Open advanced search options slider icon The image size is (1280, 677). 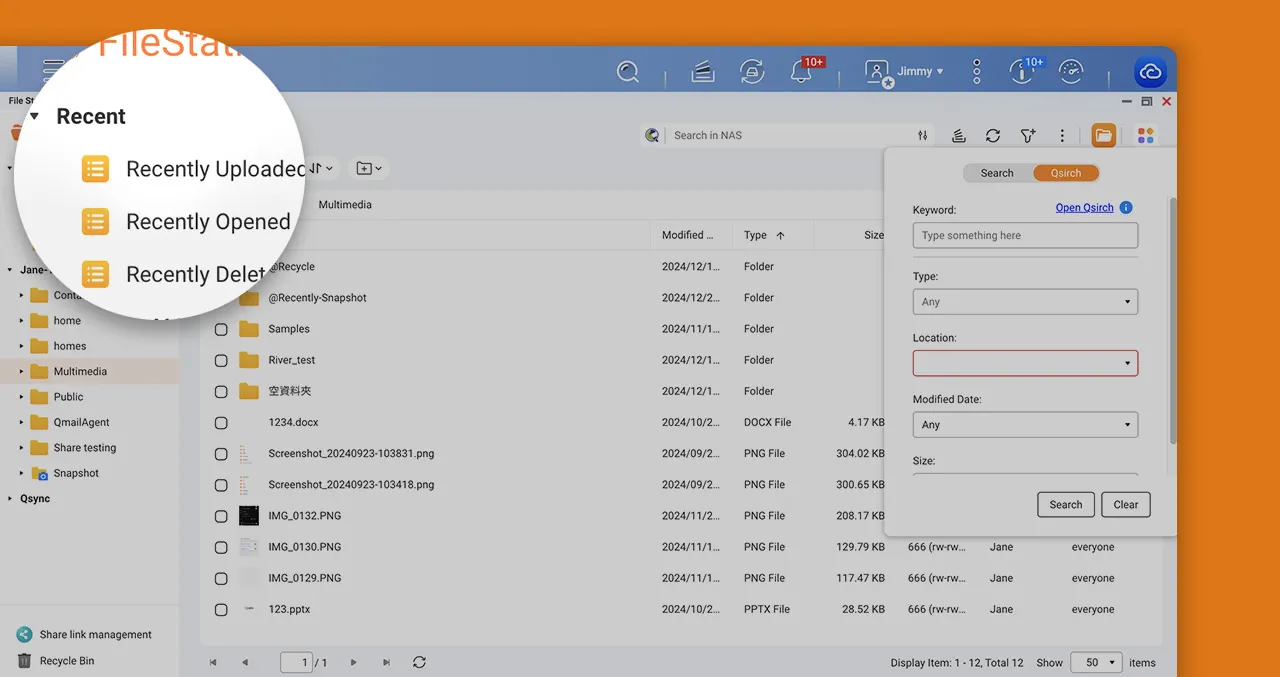922,135
